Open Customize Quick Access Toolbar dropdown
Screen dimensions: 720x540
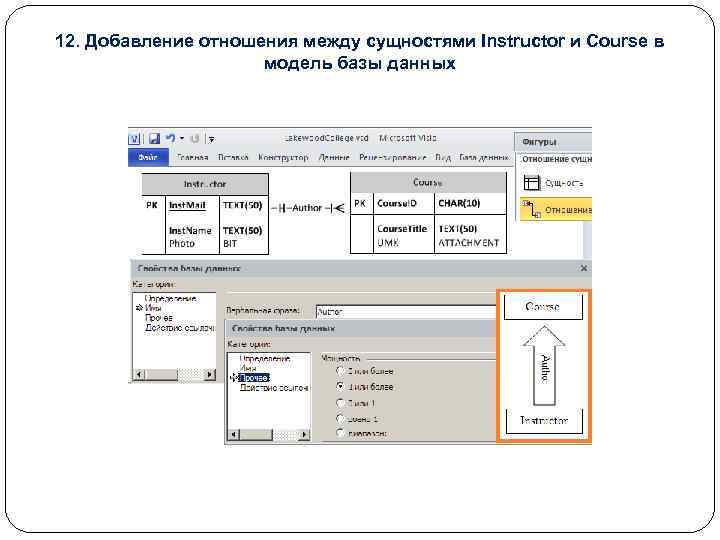tap(212, 139)
